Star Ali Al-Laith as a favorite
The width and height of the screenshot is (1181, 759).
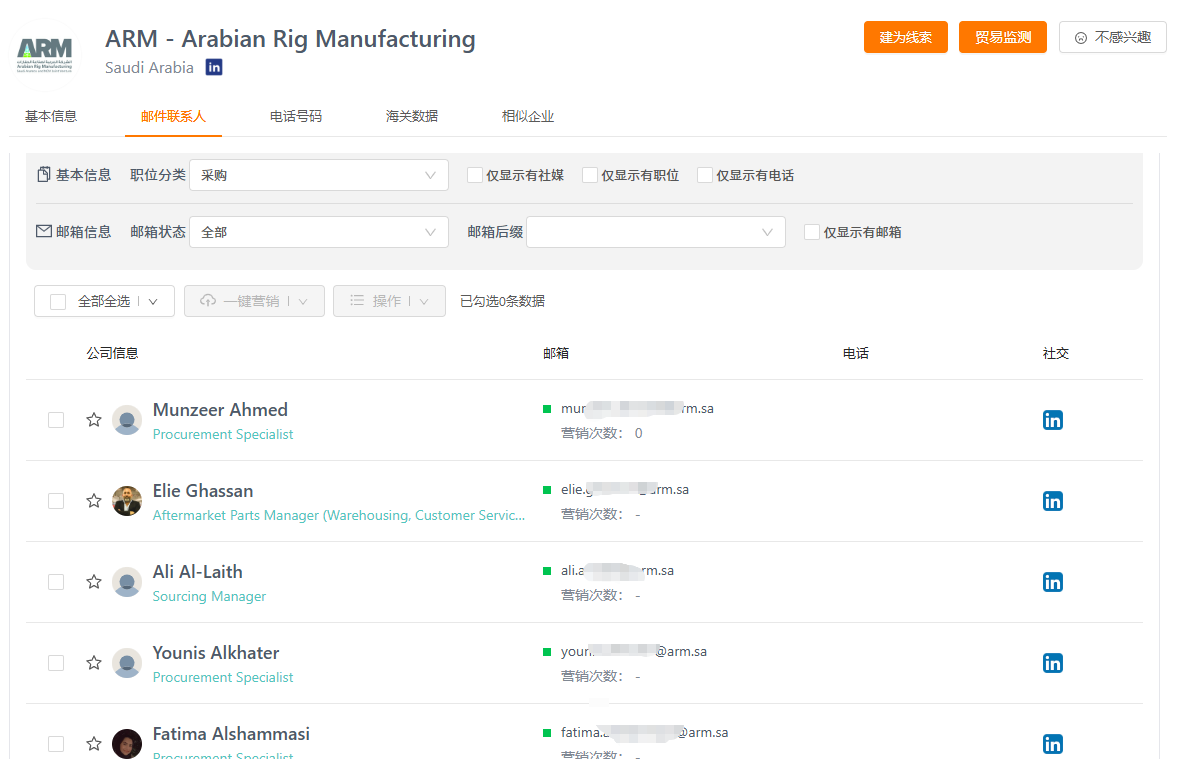93,581
